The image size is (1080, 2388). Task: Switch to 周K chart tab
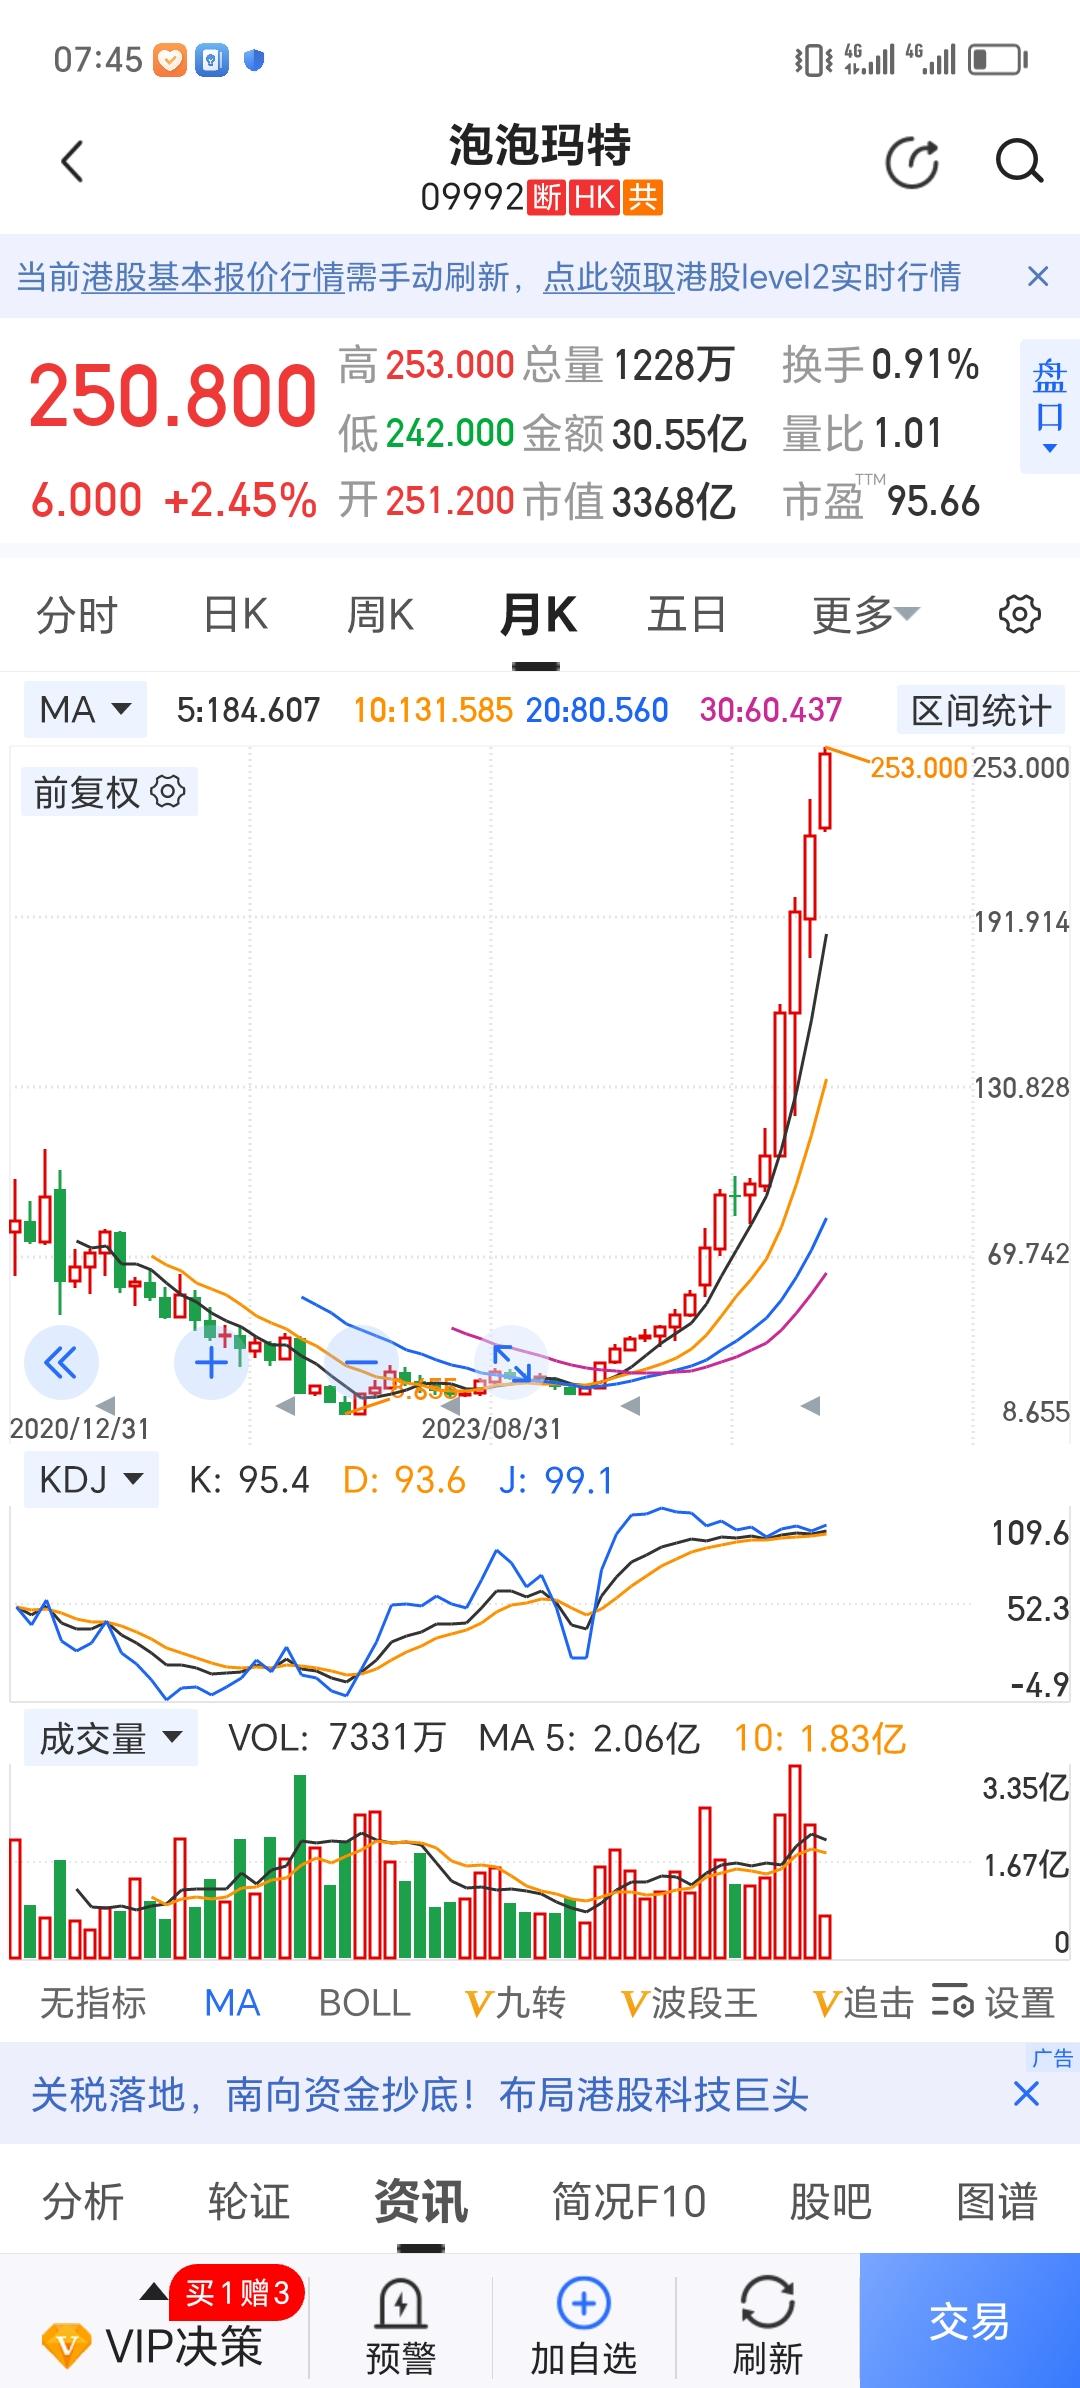click(x=380, y=614)
